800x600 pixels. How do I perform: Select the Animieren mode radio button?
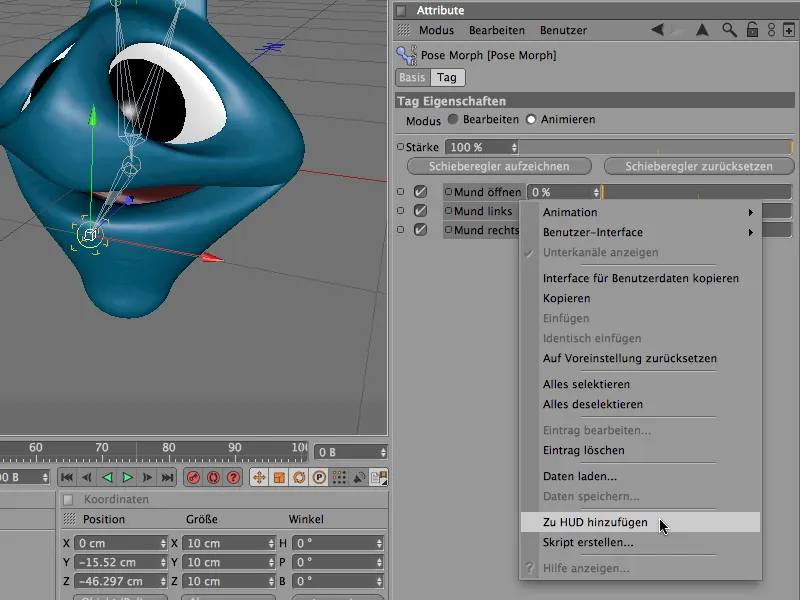pos(531,120)
